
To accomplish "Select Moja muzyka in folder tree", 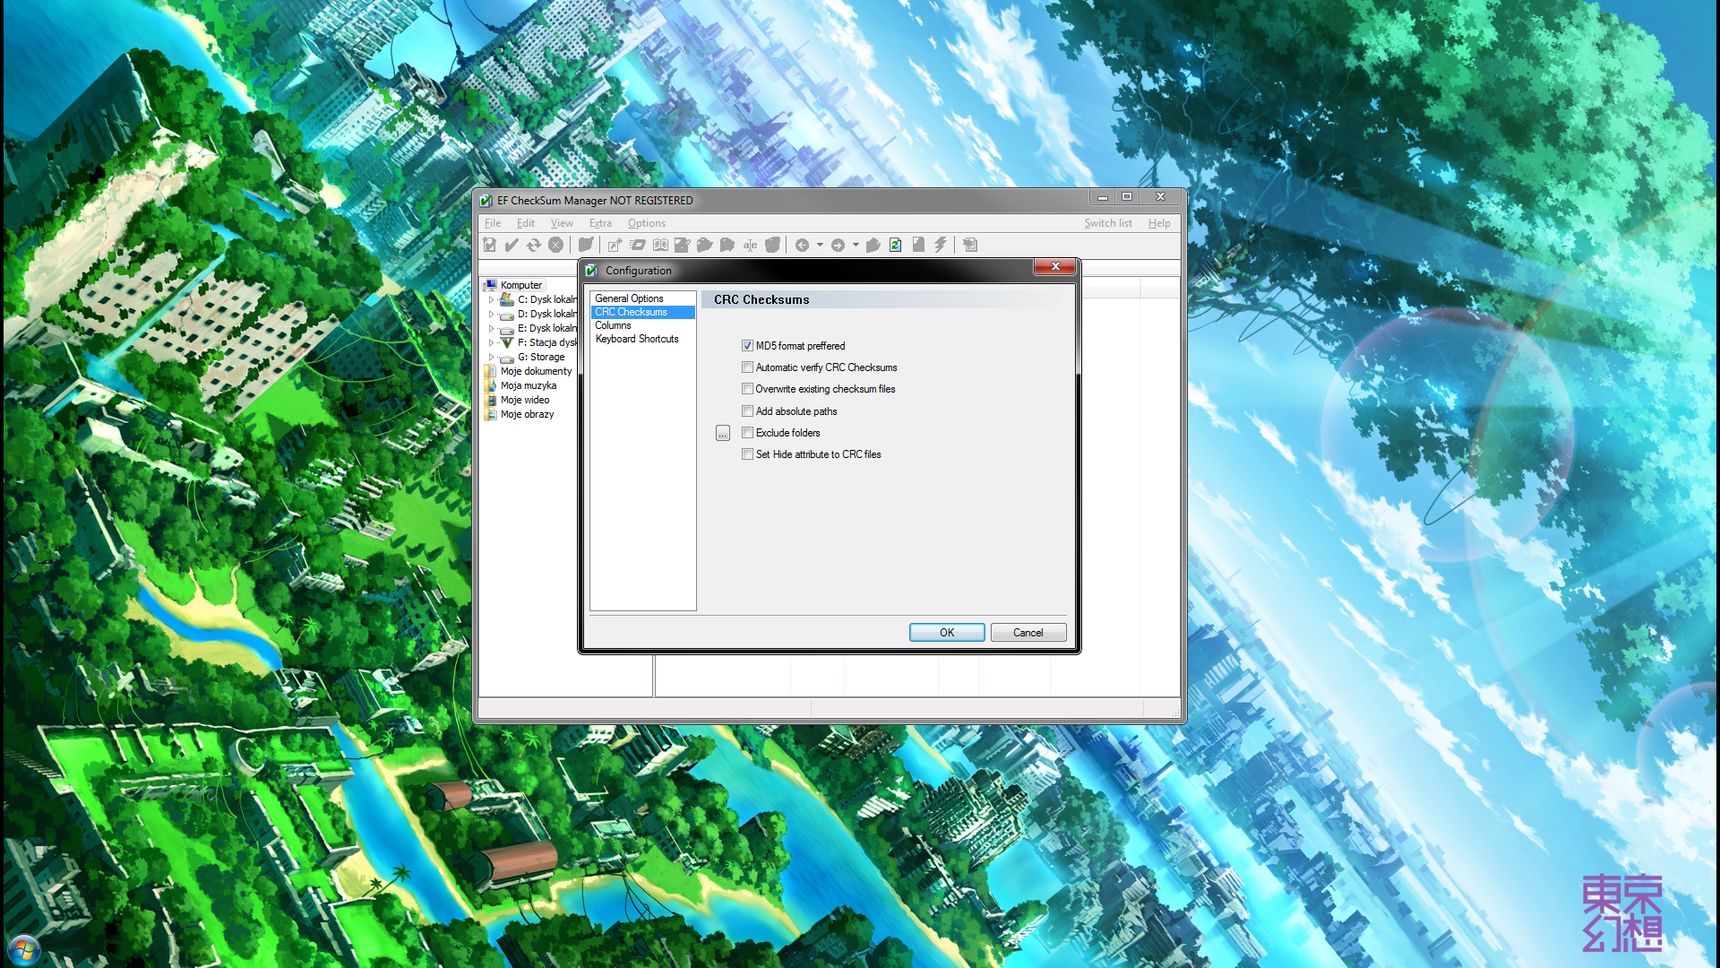I will 528,385.
